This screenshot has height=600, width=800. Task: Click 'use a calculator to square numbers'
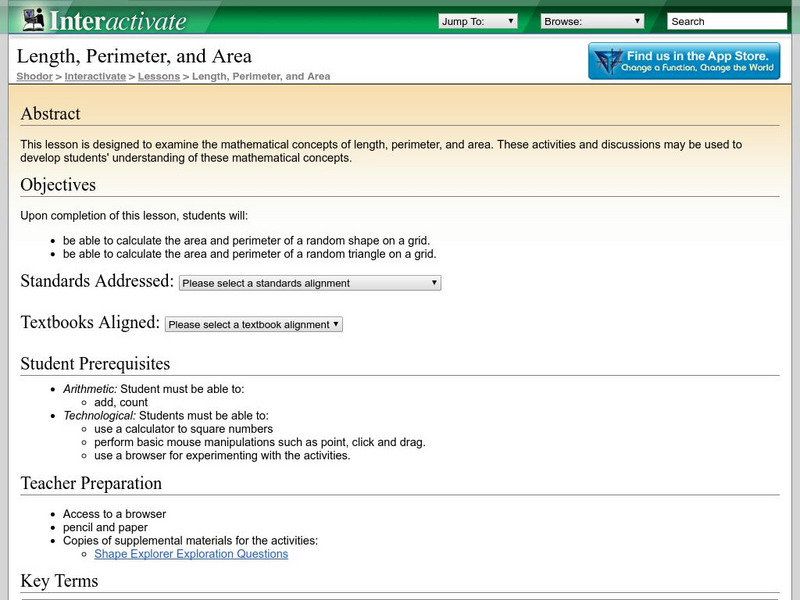pyautogui.click(x=184, y=429)
